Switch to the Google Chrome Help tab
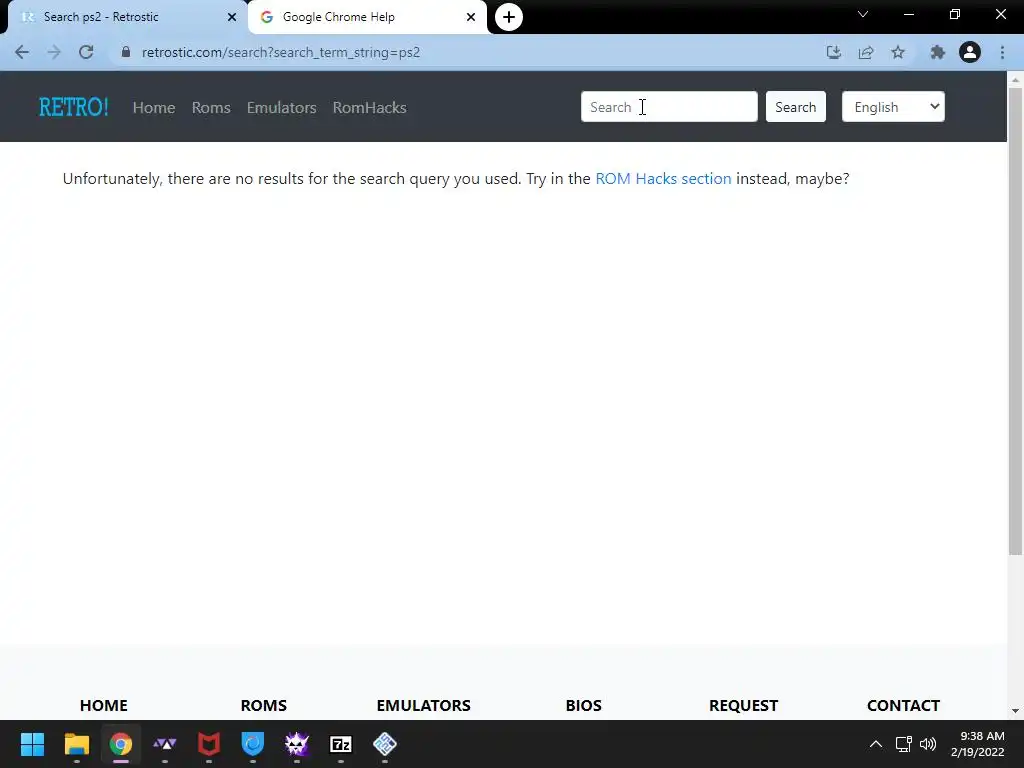1024x768 pixels. tap(368, 17)
